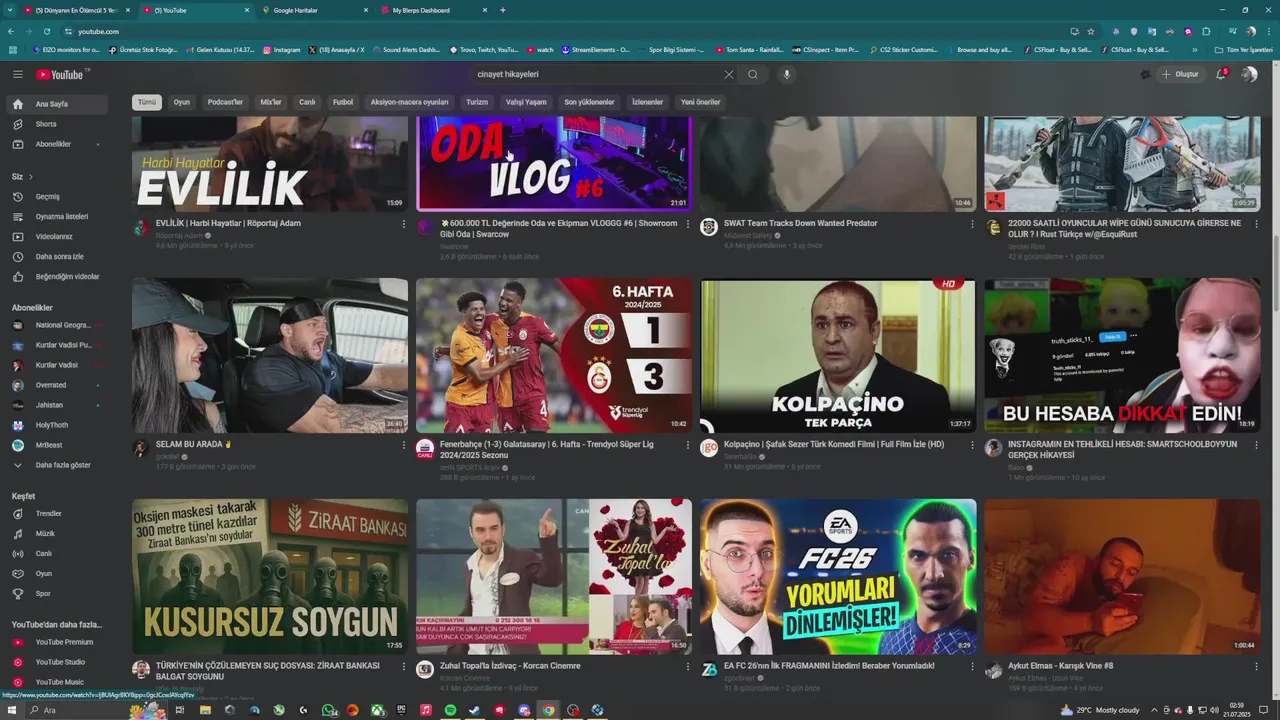Open the Canlı explore page in sidebar

pyautogui.click(x=58, y=553)
